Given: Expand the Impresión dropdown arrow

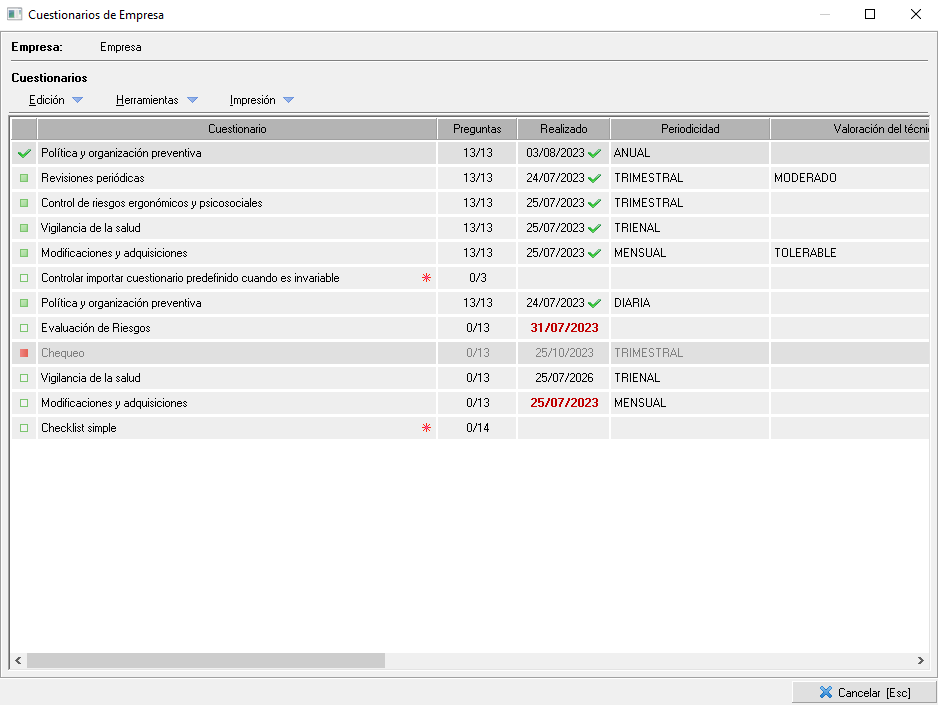Looking at the screenshot, I should point(288,100).
